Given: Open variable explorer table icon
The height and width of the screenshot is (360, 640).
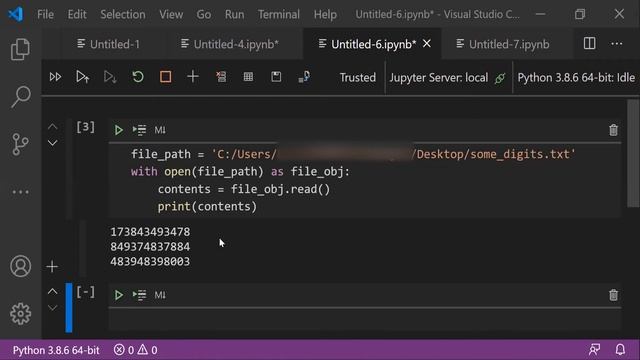Looking at the screenshot, I should (x=248, y=77).
